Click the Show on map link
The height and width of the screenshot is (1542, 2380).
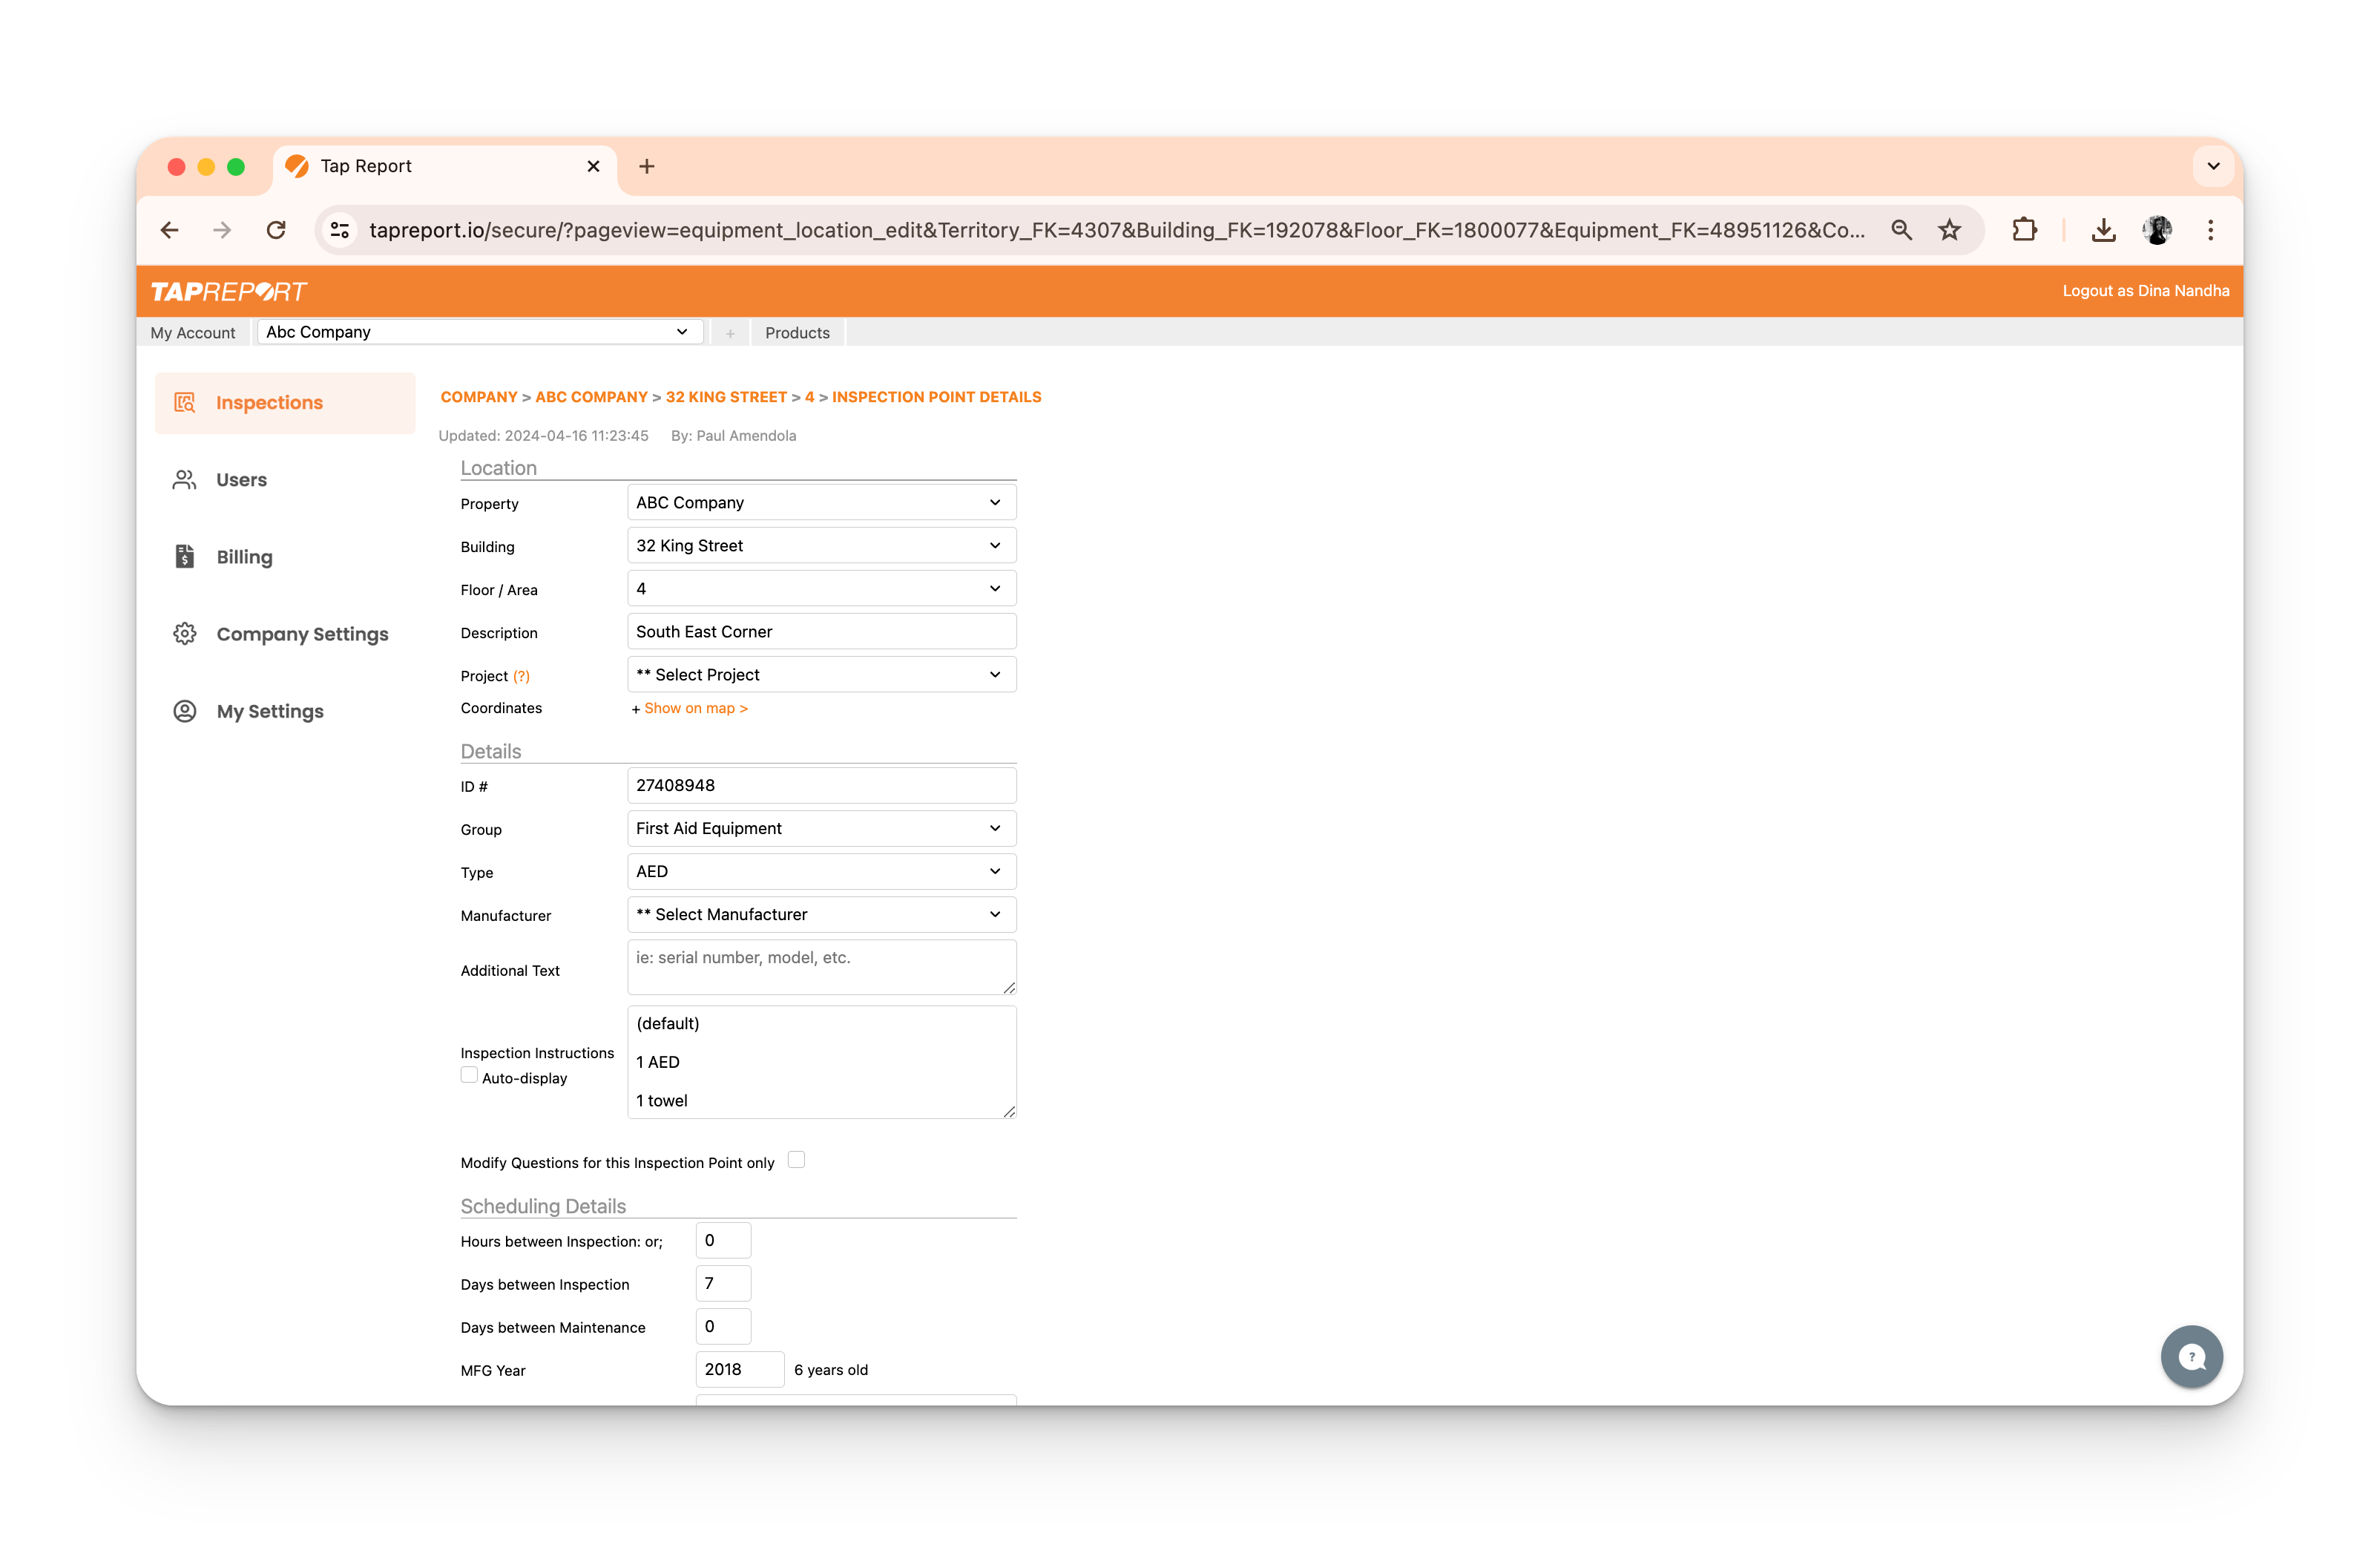coord(695,708)
